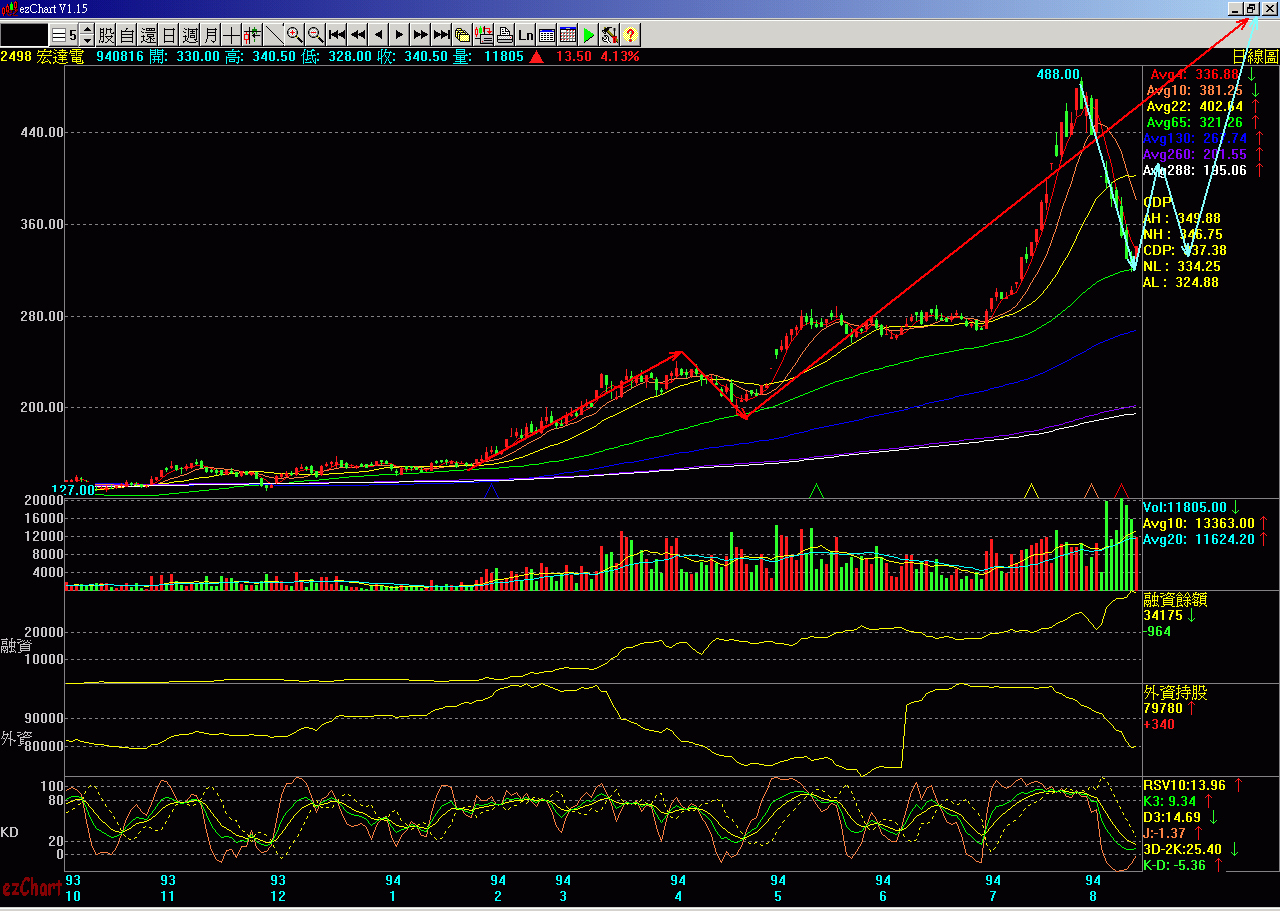Viewport: 1280px width, 911px height.
Task: Click the NH 346.75 value
Action: [x=1183, y=234]
